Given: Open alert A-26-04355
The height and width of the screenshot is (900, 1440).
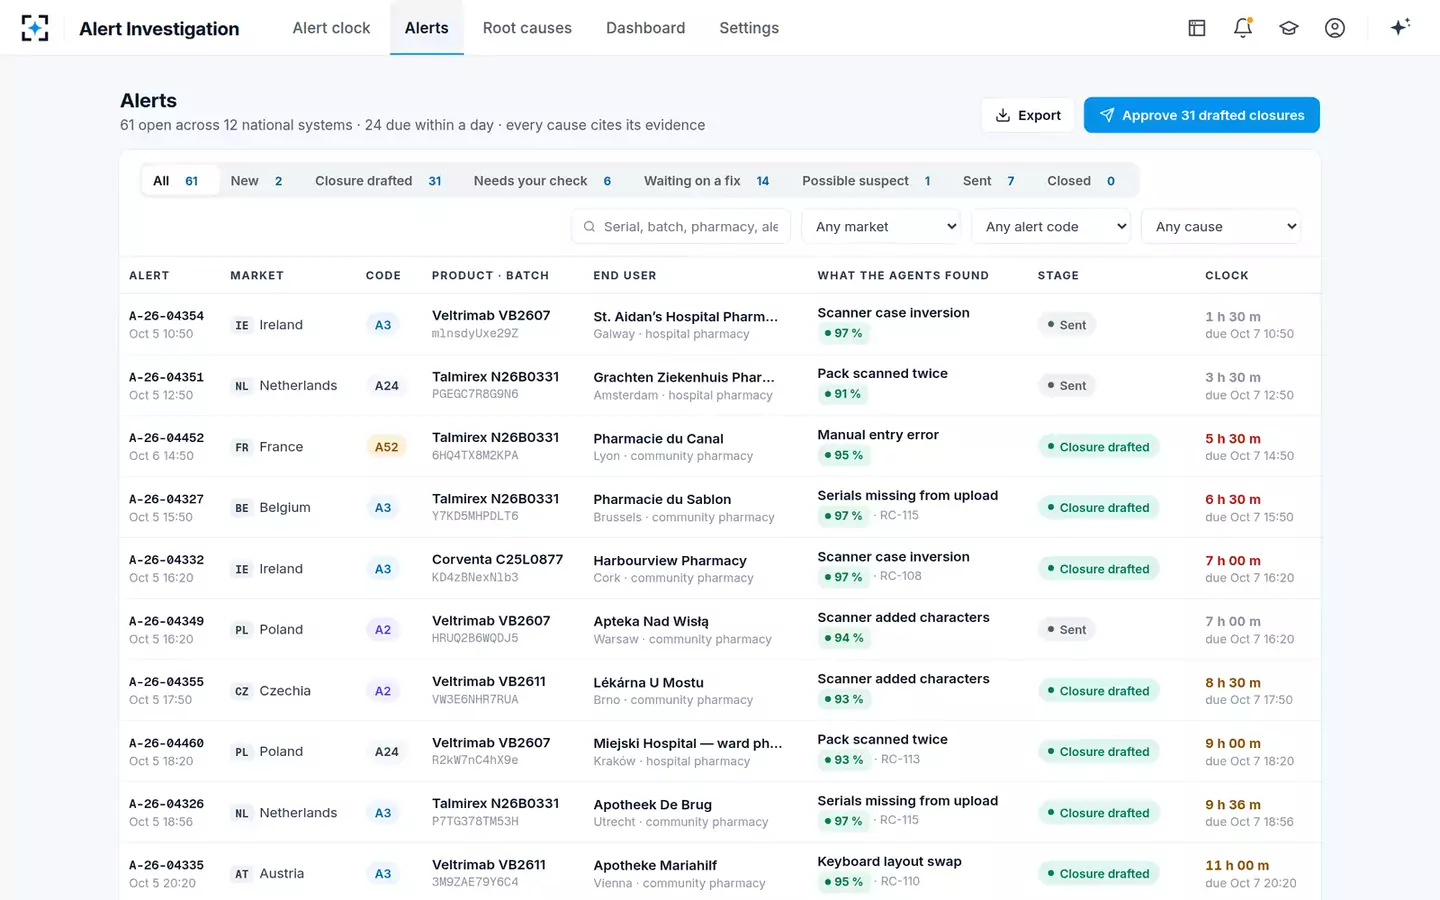Looking at the screenshot, I should (166, 682).
